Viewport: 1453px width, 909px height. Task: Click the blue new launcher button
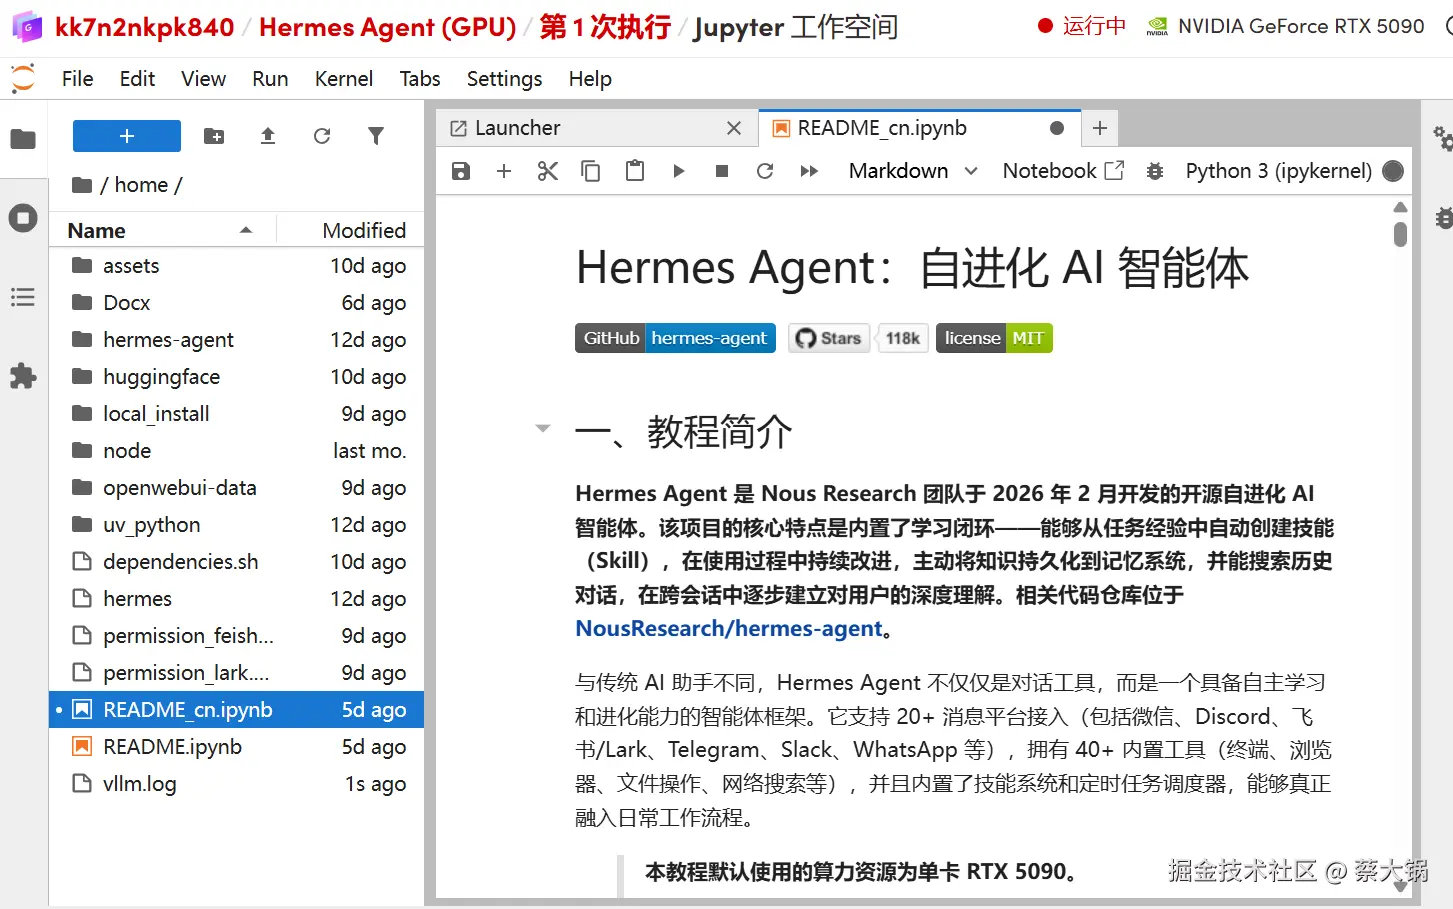[x=126, y=135]
